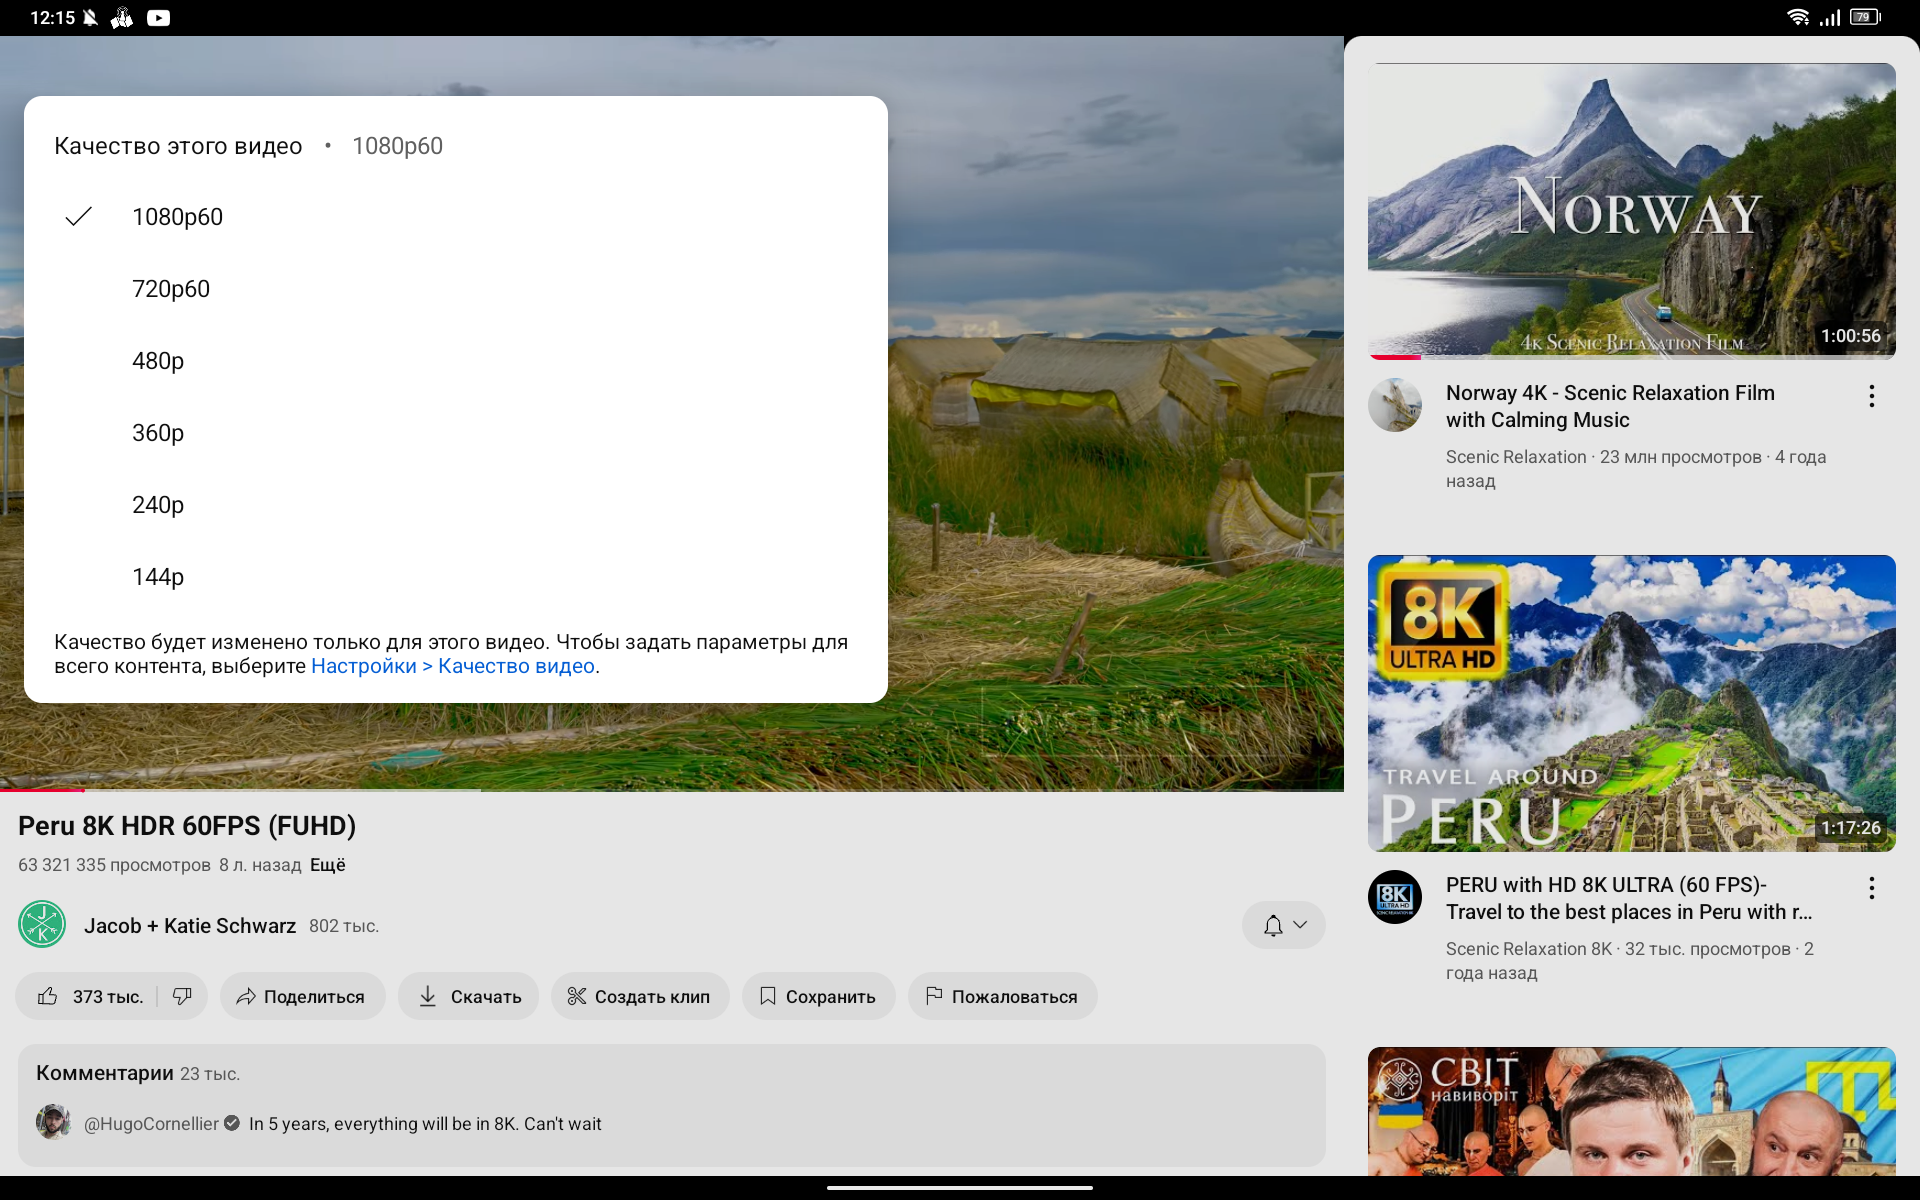1920x1200 pixels.
Task: Tap the Скачать download button
Action: click(468, 996)
